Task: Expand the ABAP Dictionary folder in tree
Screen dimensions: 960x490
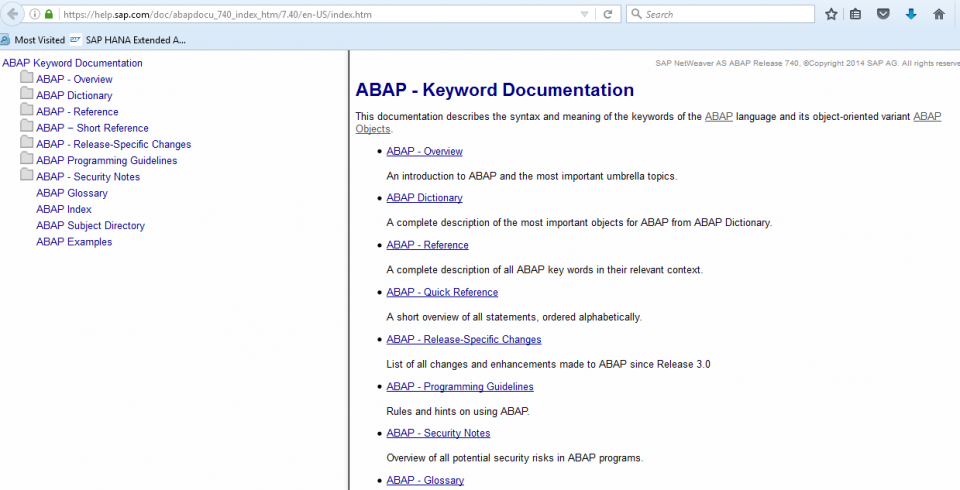Action: coord(27,95)
